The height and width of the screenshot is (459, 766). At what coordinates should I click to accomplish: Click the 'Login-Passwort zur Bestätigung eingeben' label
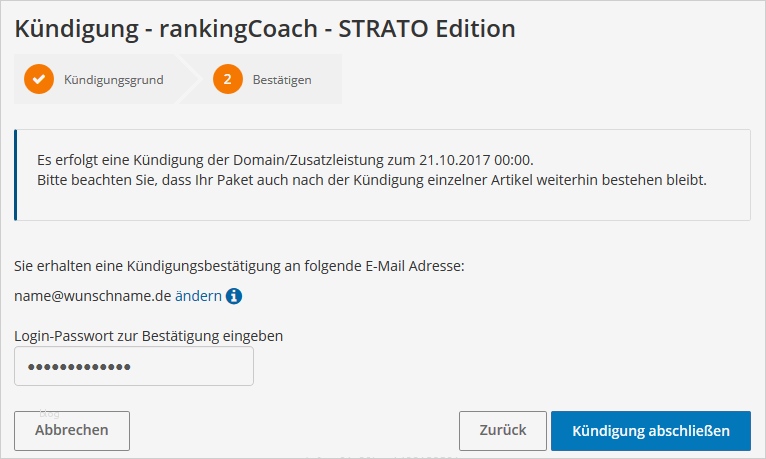[x=149, y=336]
